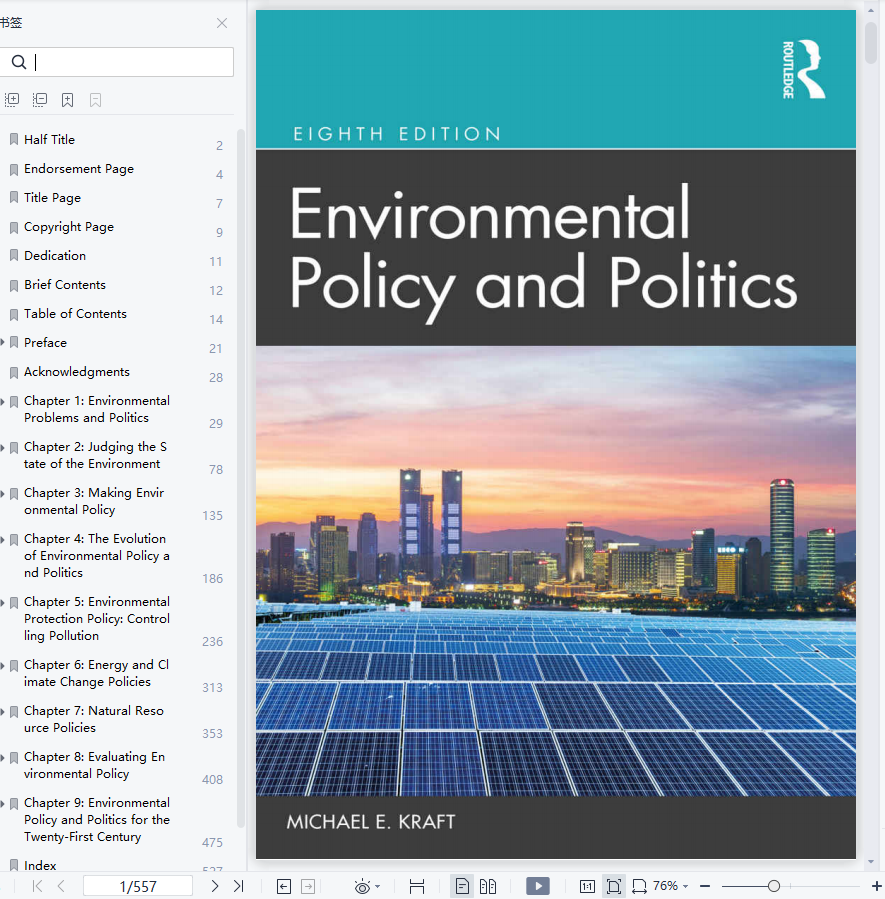Click bookmark icon beside Acknowledgments

click(x=14, y=372)
